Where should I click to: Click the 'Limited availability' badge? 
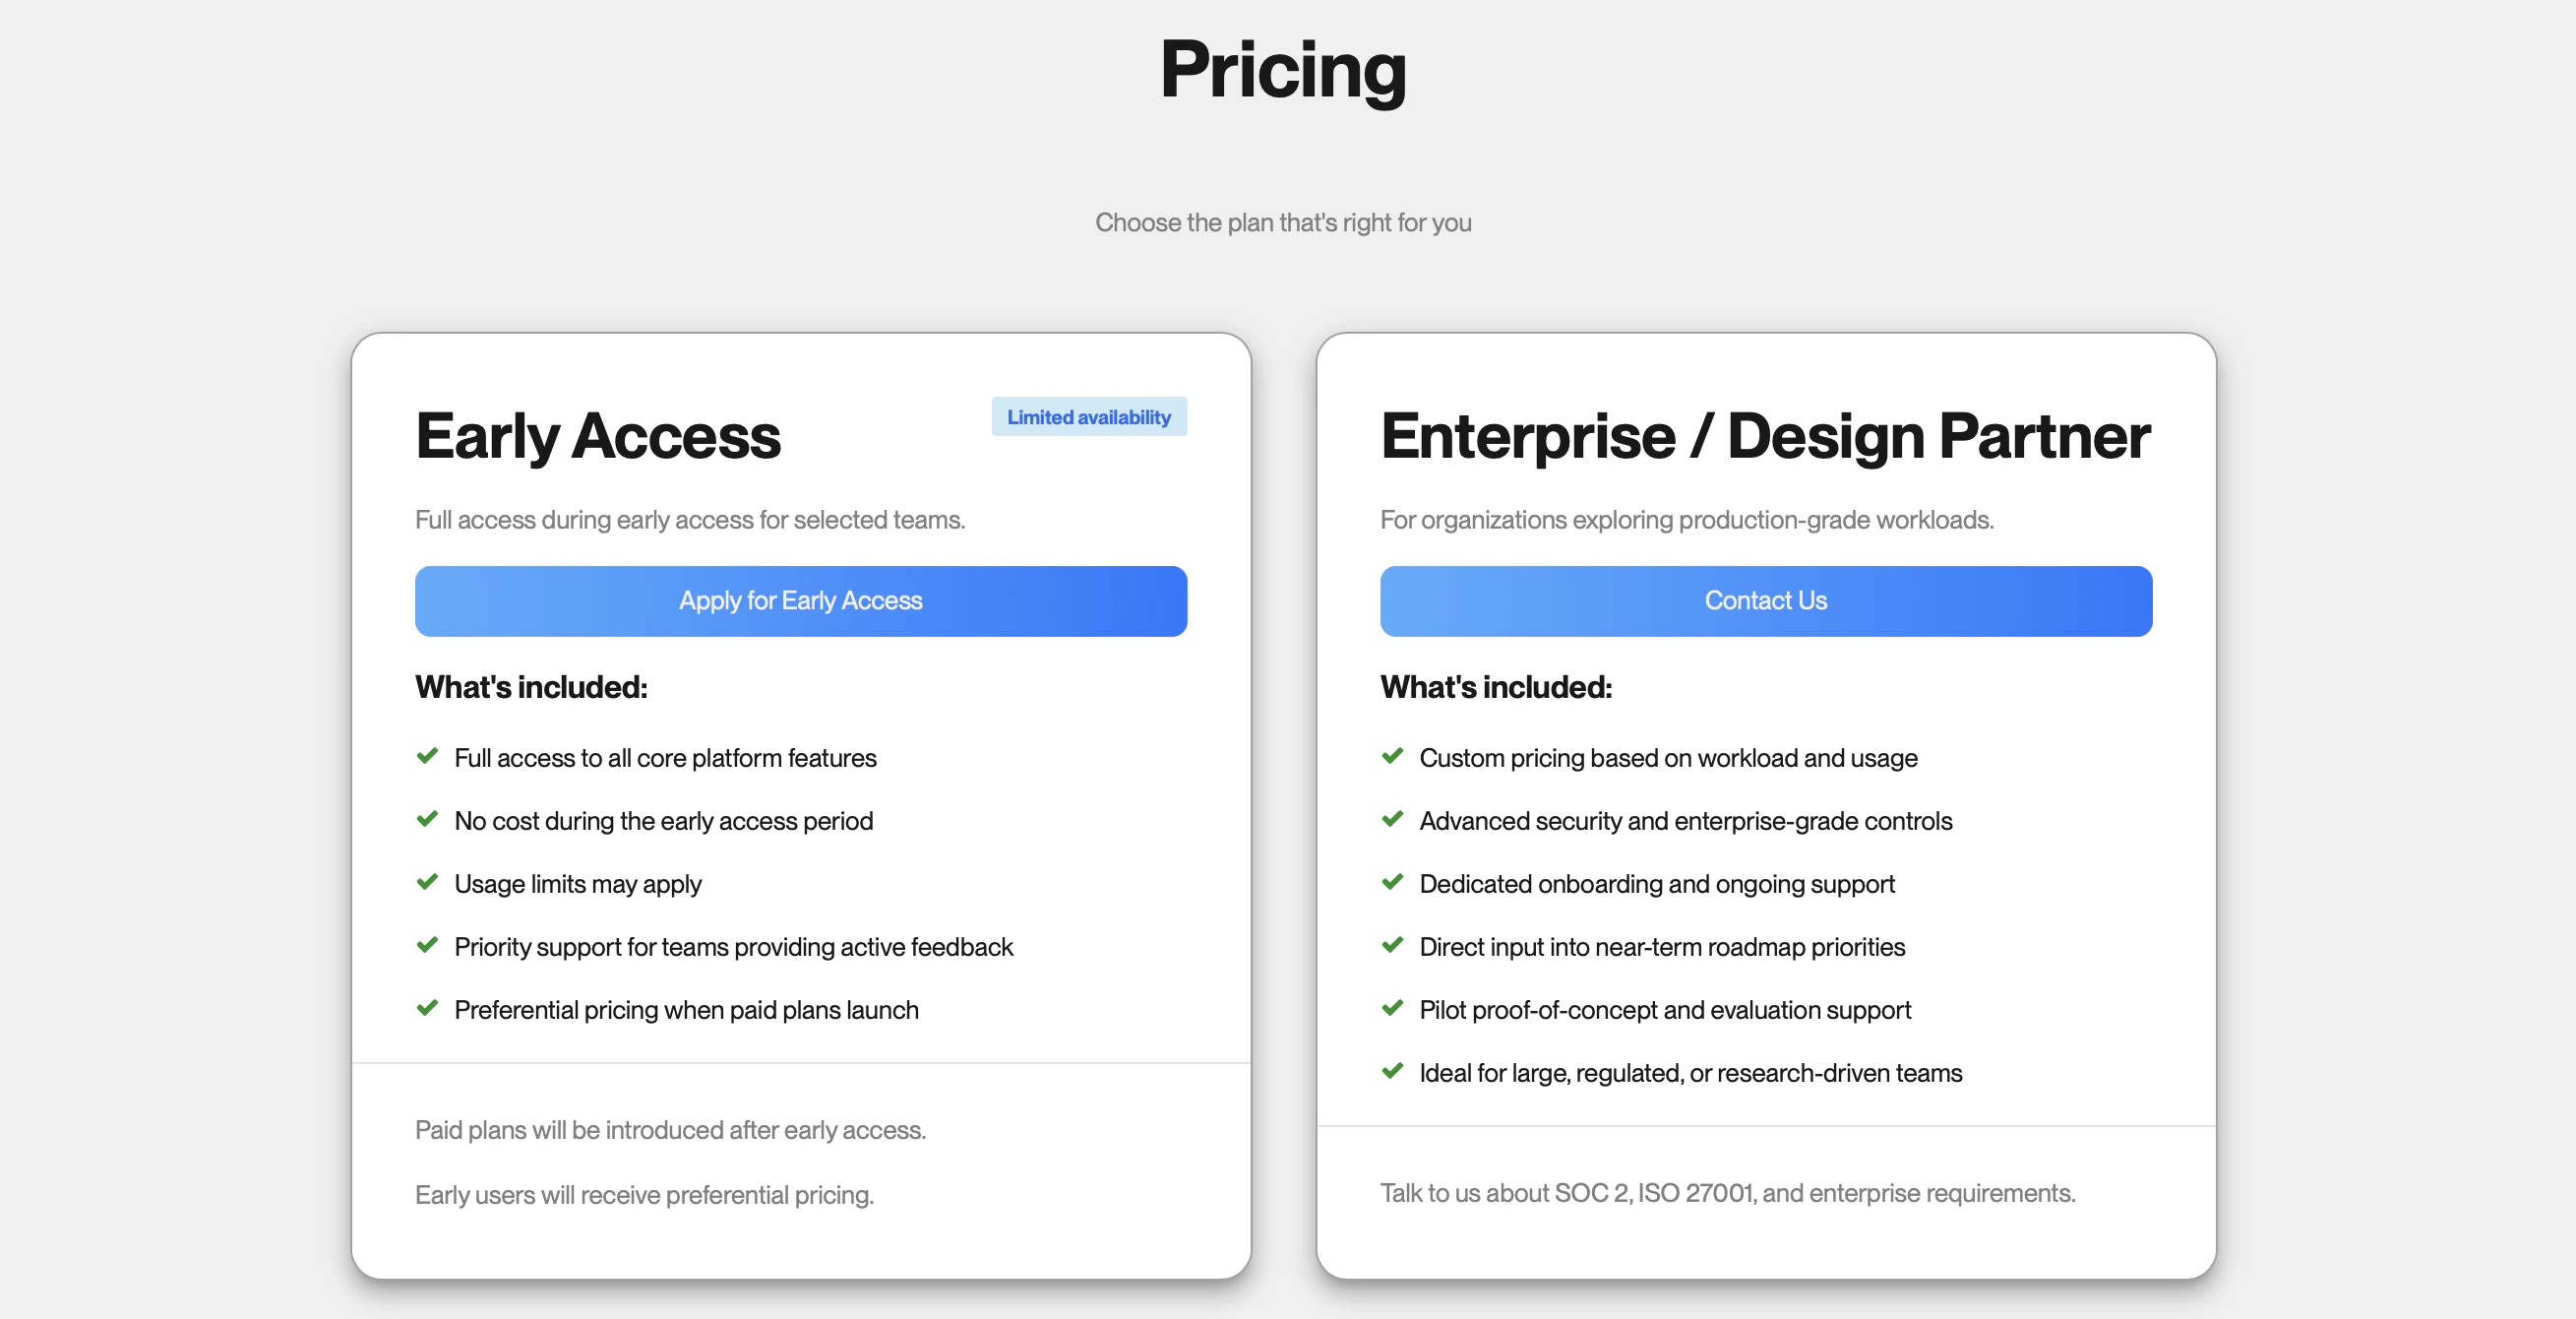[x=1089, y=417]
